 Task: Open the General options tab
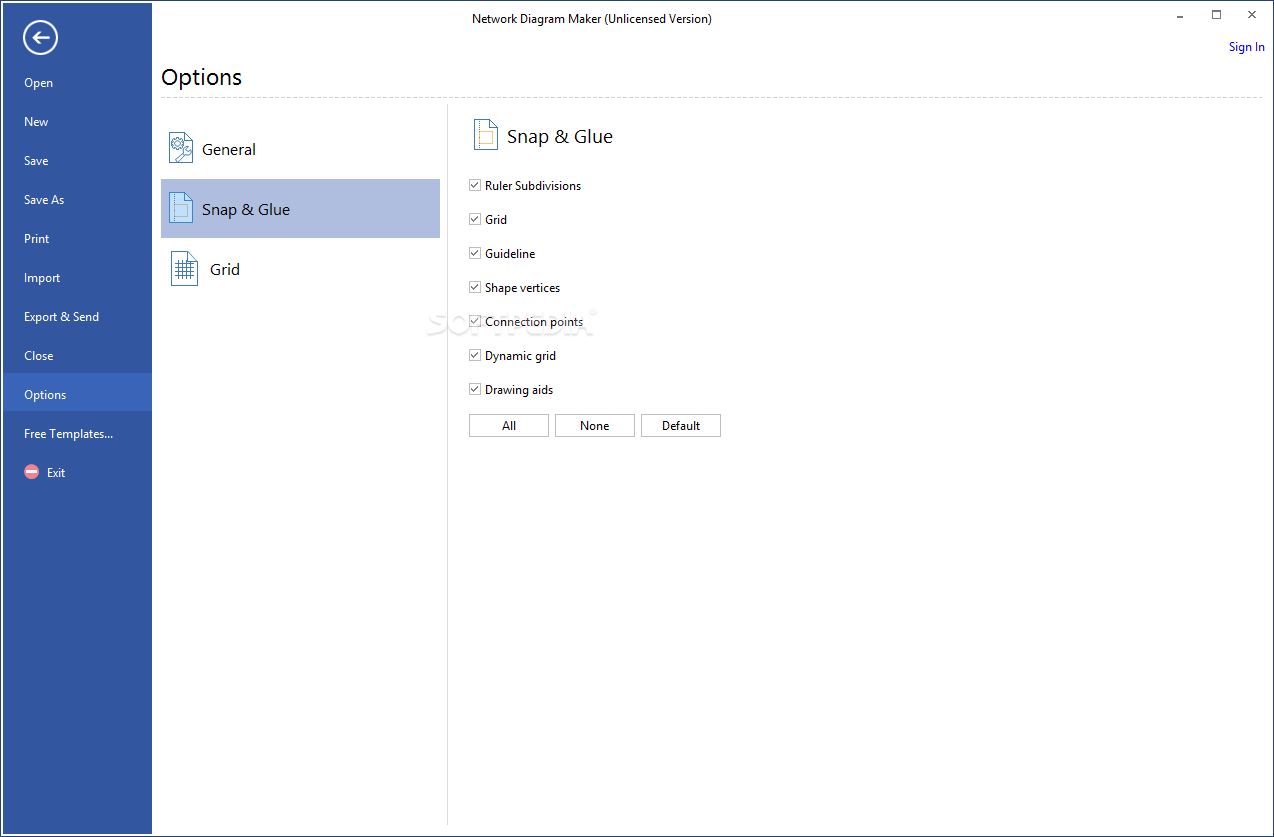300,149
